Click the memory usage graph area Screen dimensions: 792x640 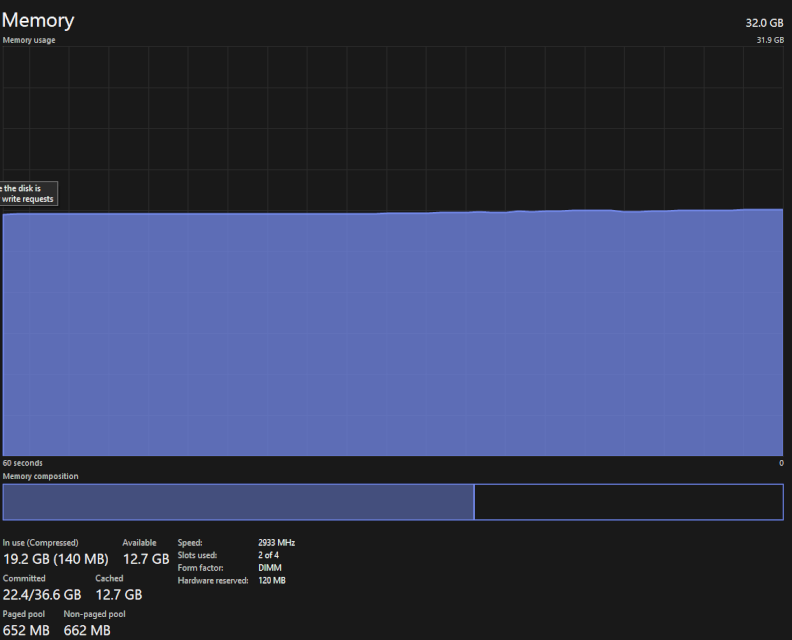click(393, 251)
